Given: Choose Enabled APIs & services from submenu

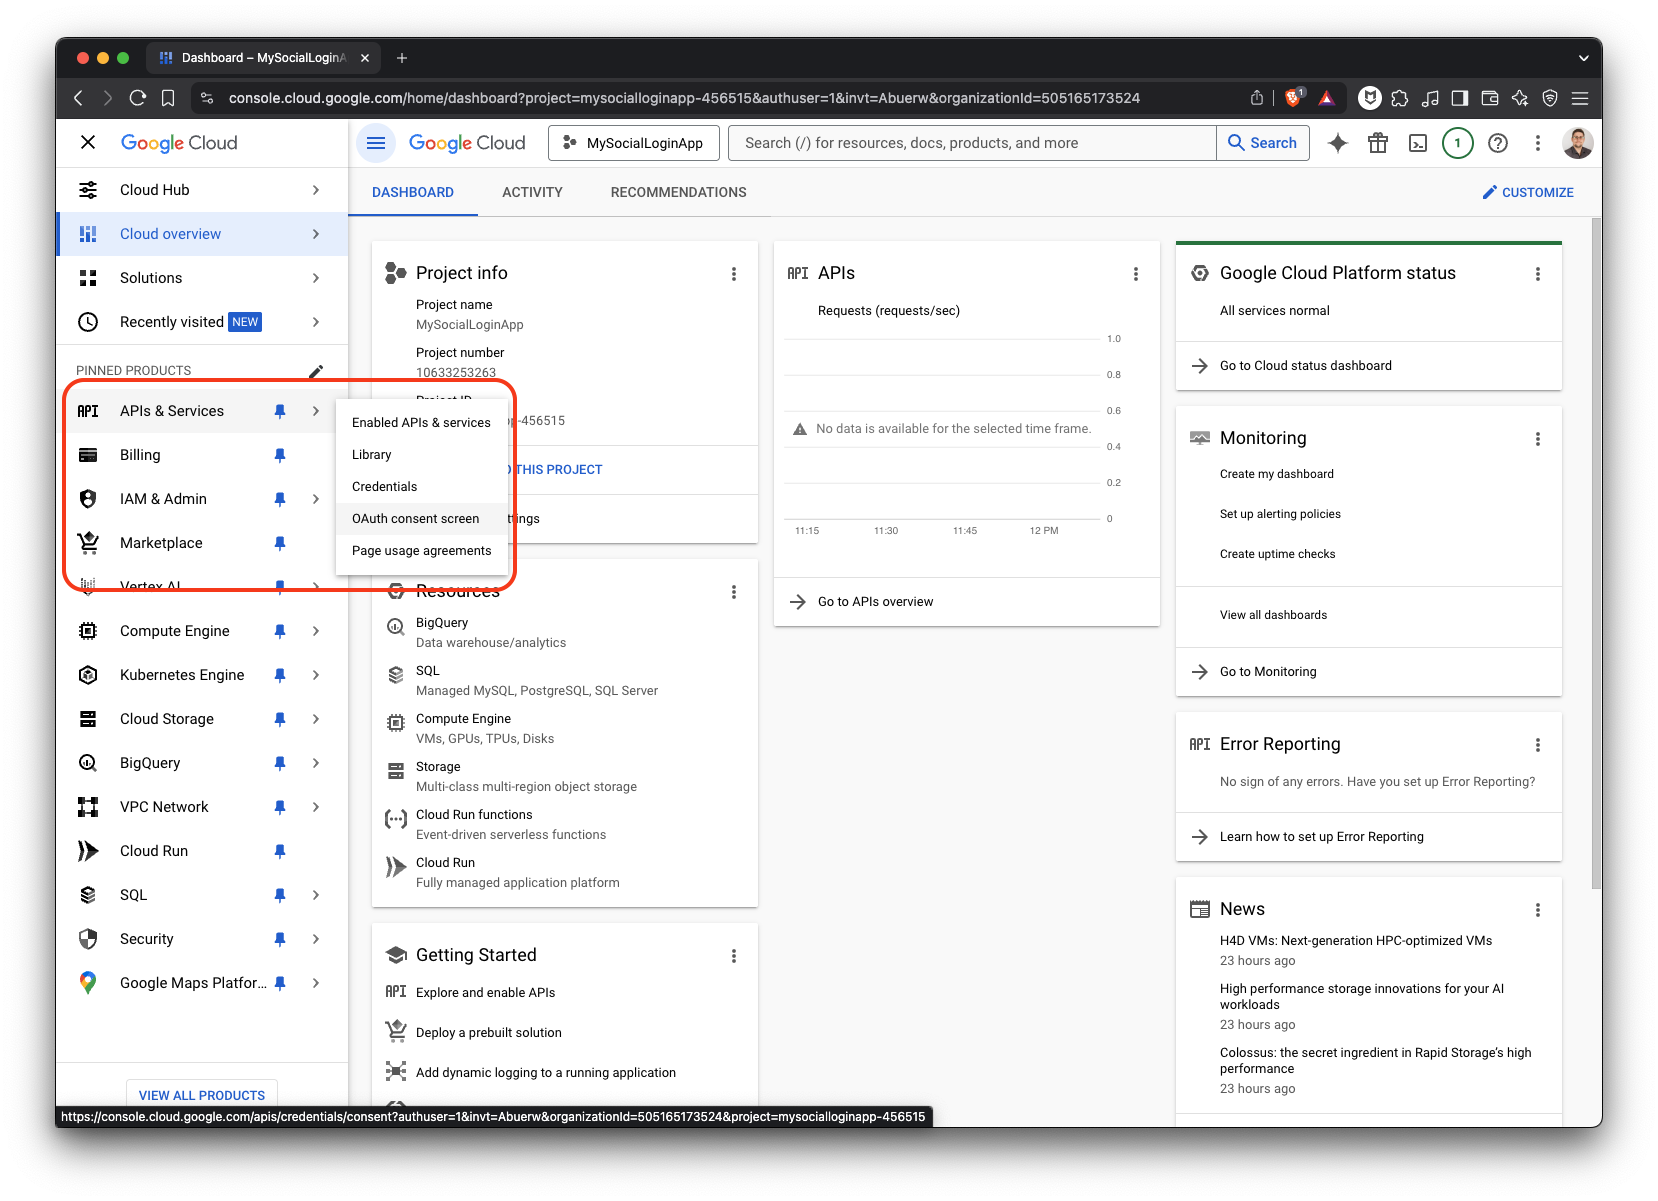Looking at the screenshot, I should (x=421, y=423).
